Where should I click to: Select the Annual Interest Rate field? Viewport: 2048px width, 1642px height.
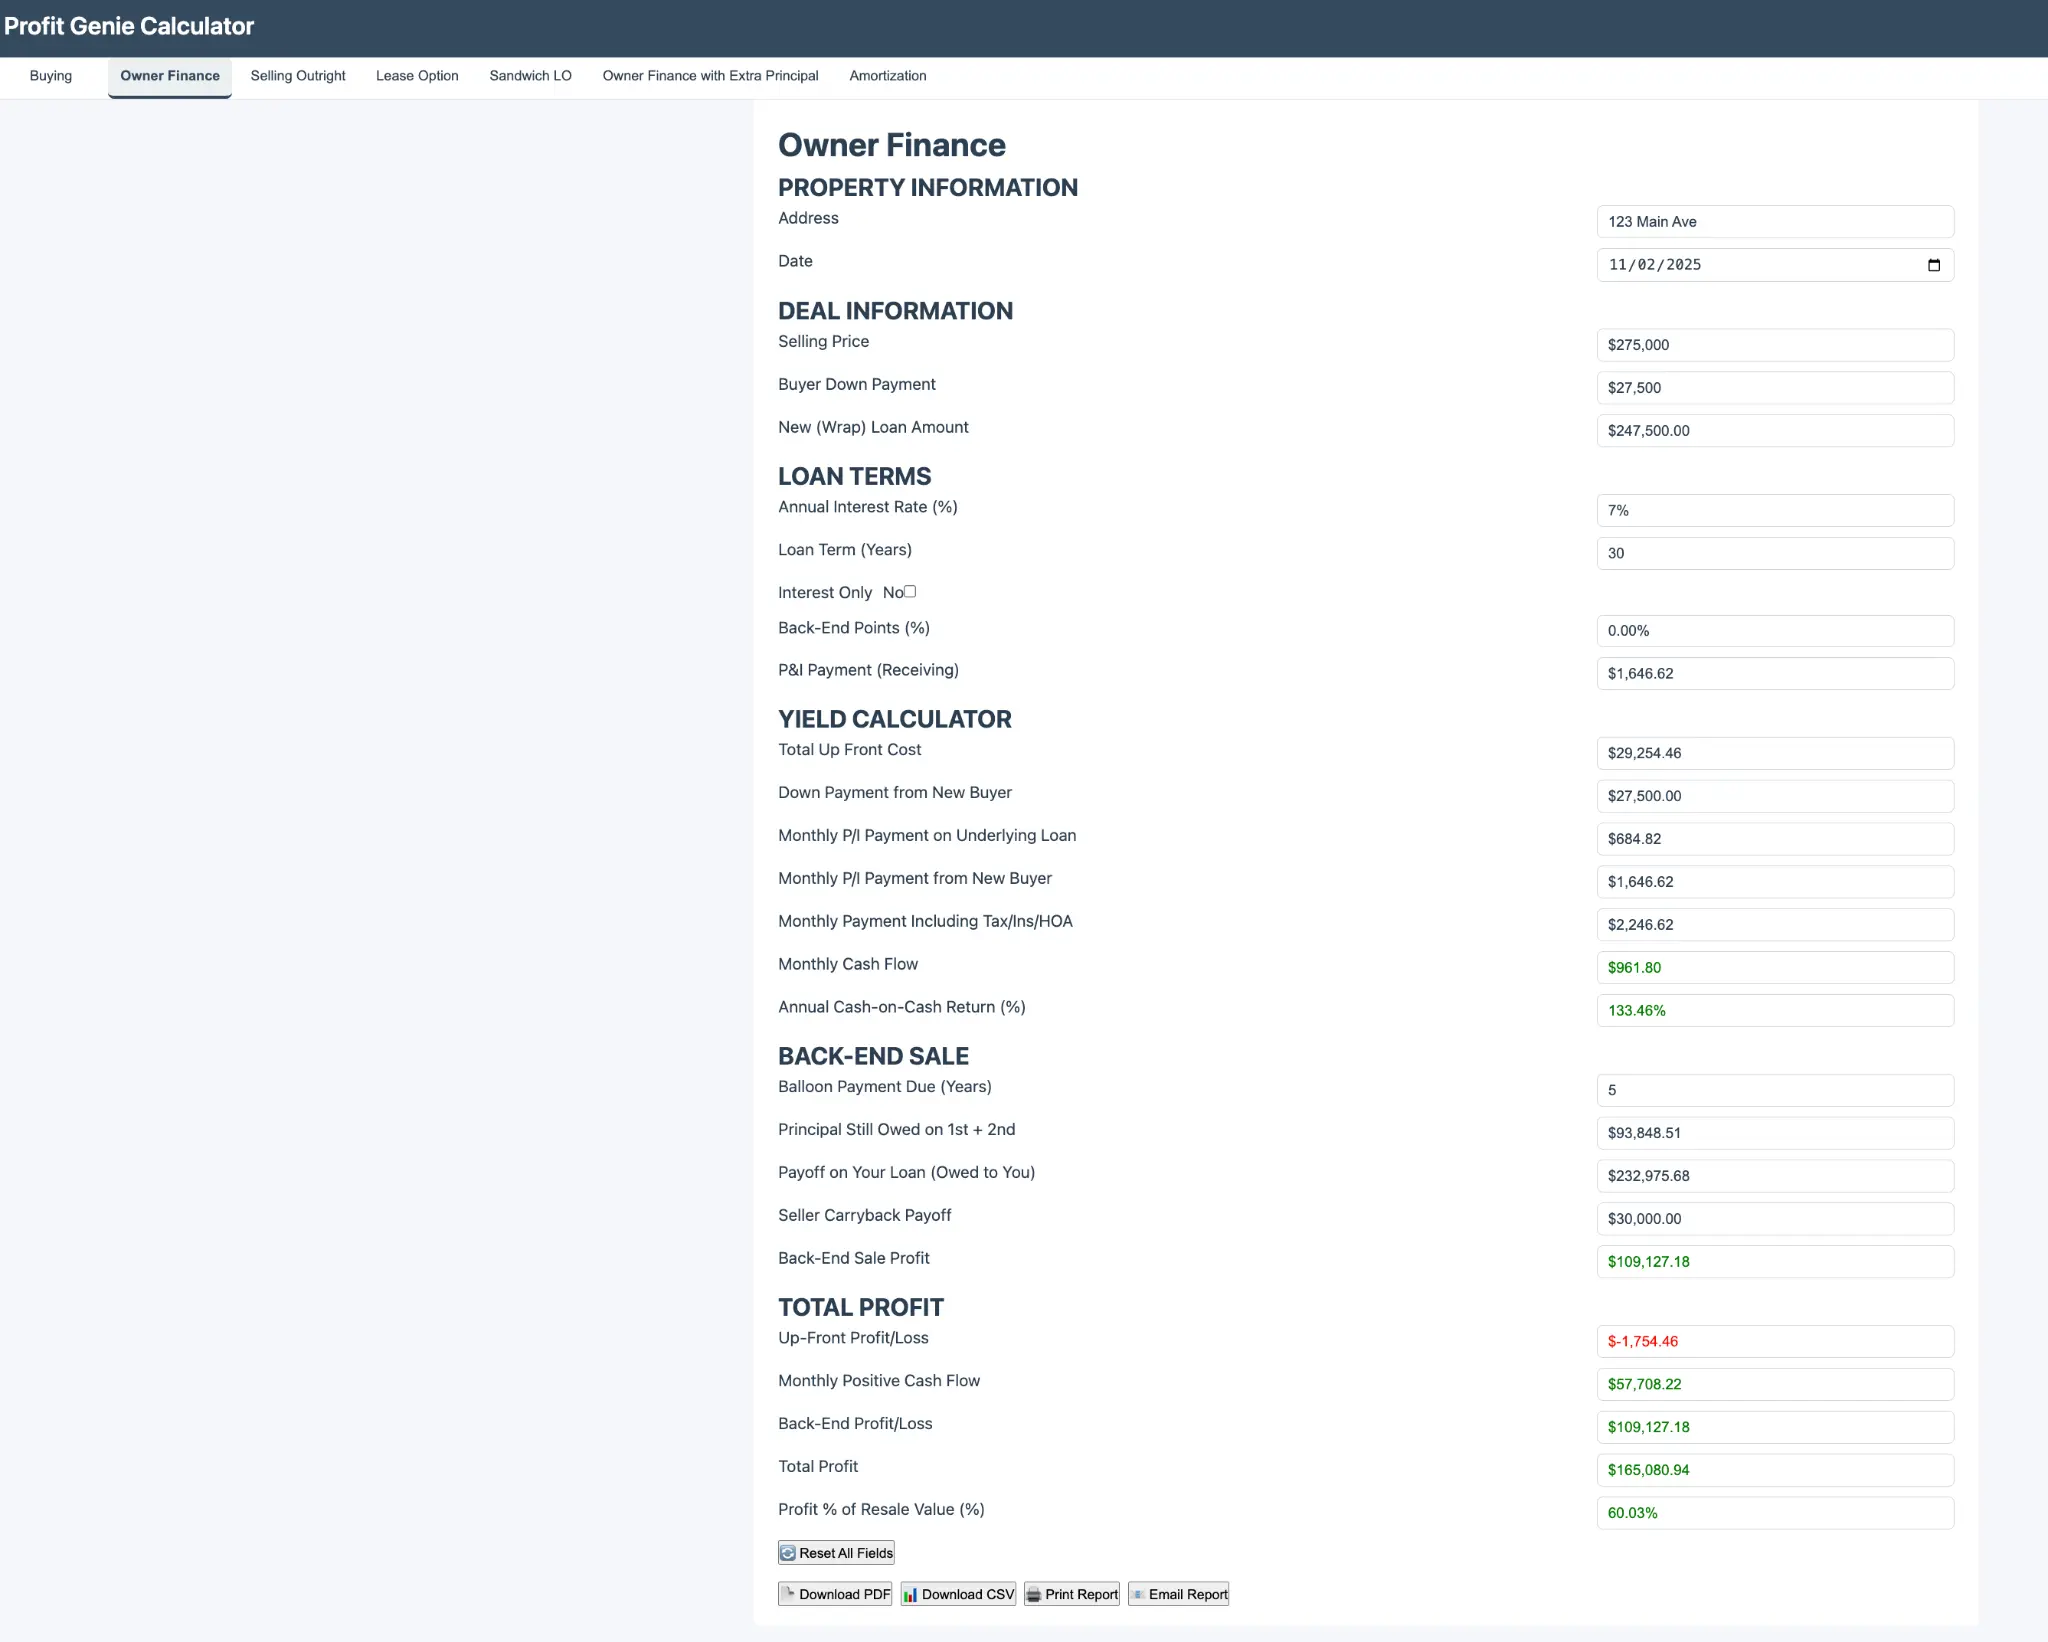tap(1775, 510)
